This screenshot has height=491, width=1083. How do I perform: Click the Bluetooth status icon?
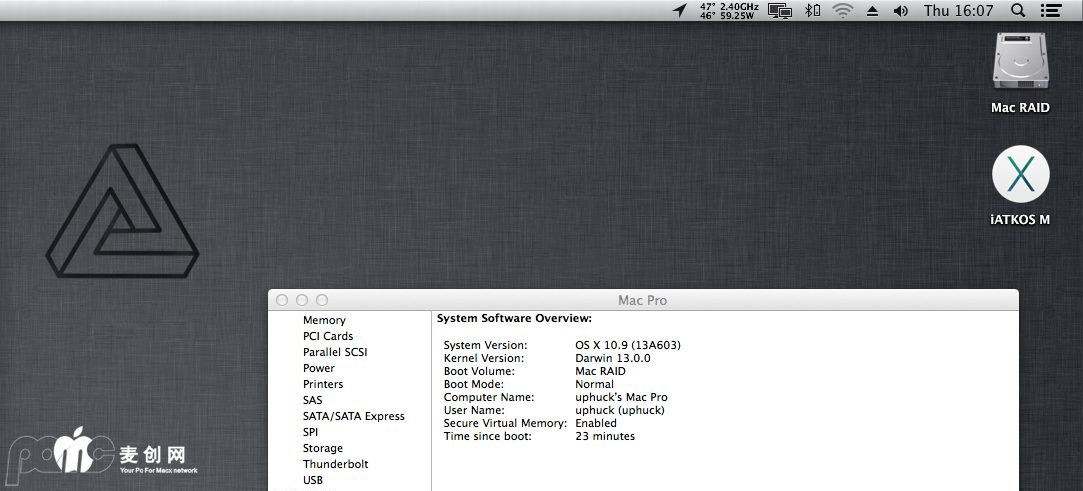813,11
